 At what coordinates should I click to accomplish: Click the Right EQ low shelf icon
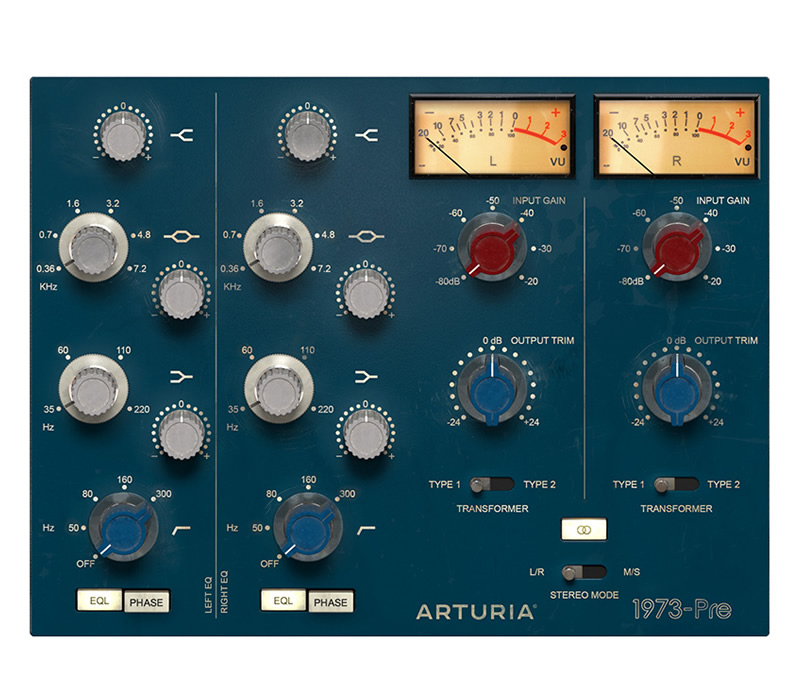click(366, 377)
